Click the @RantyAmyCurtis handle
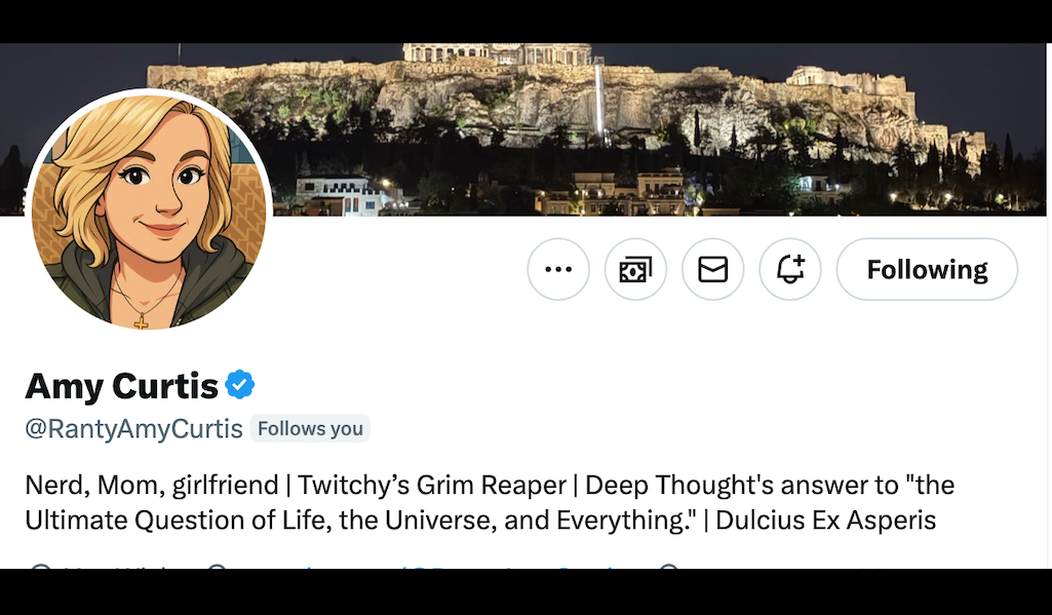1052x615 pixels. pos(133,429)
